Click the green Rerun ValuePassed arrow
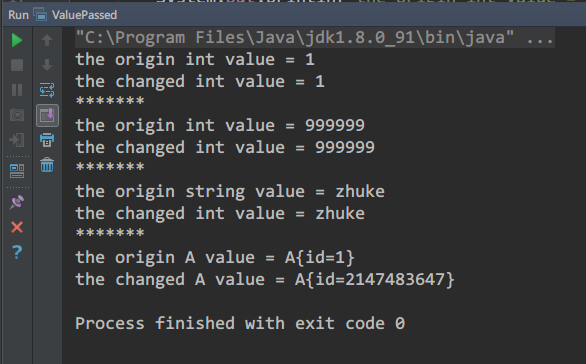 click(x=17, y=40)
